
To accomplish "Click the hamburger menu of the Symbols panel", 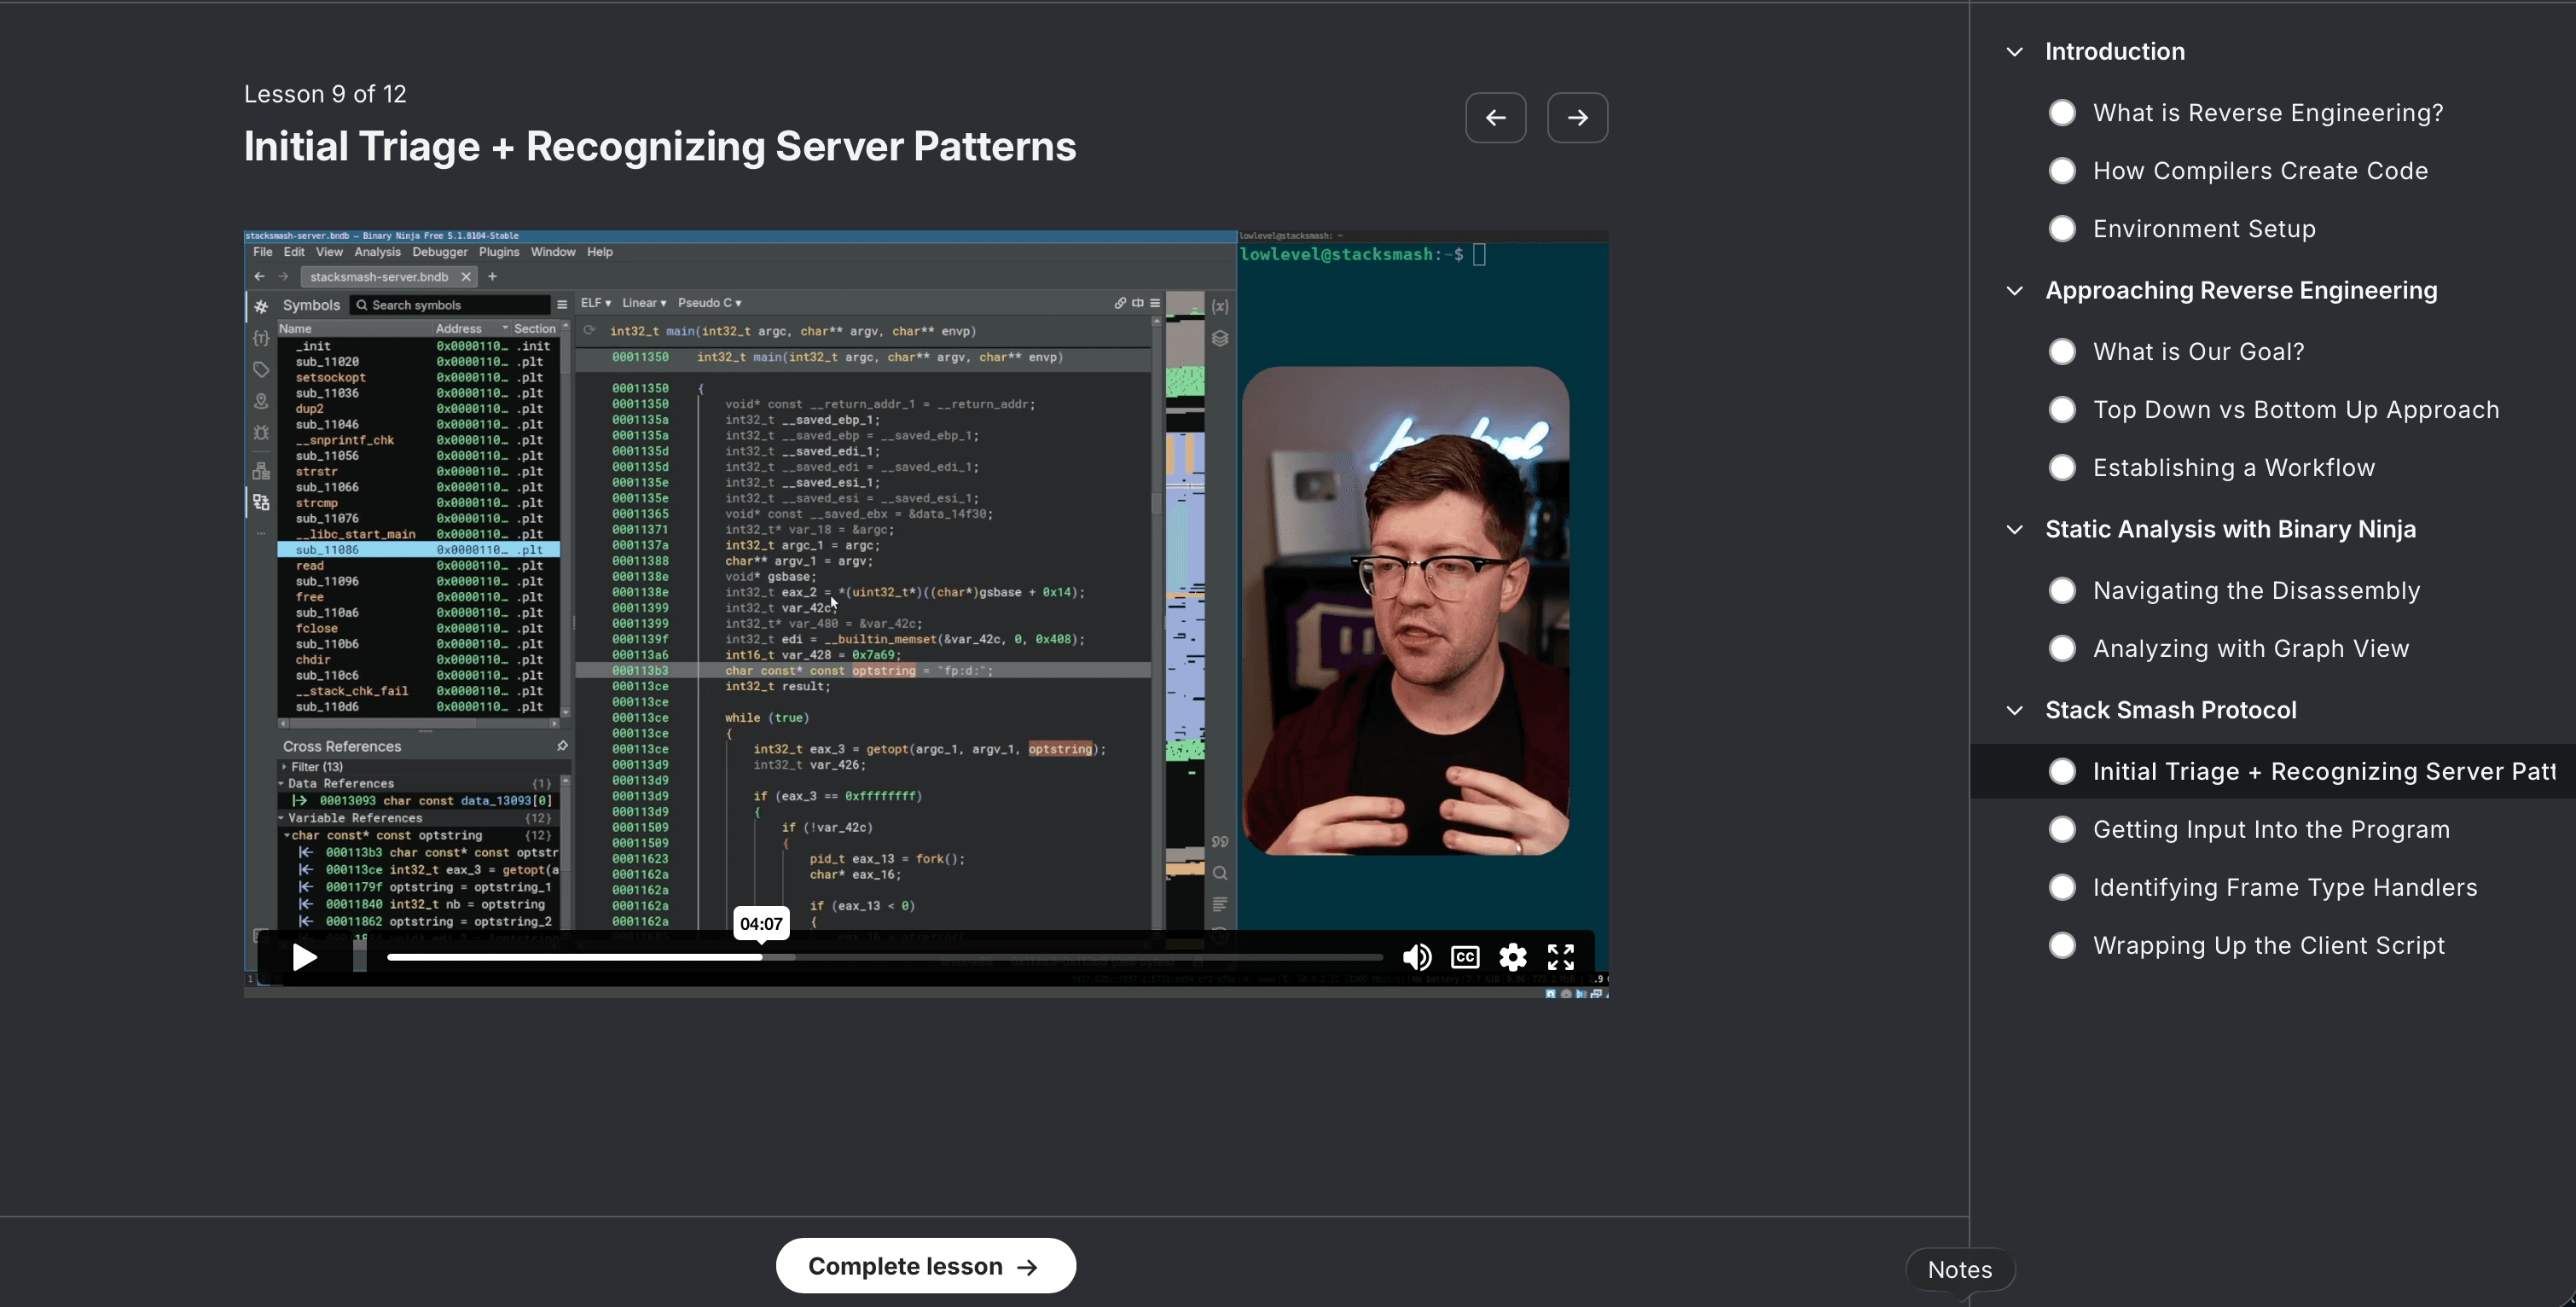I will (563, 304).
